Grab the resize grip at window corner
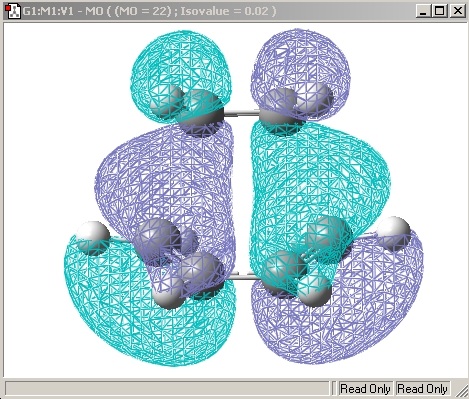Viewport: 469px width, 399px height. [x=462, y=390]
